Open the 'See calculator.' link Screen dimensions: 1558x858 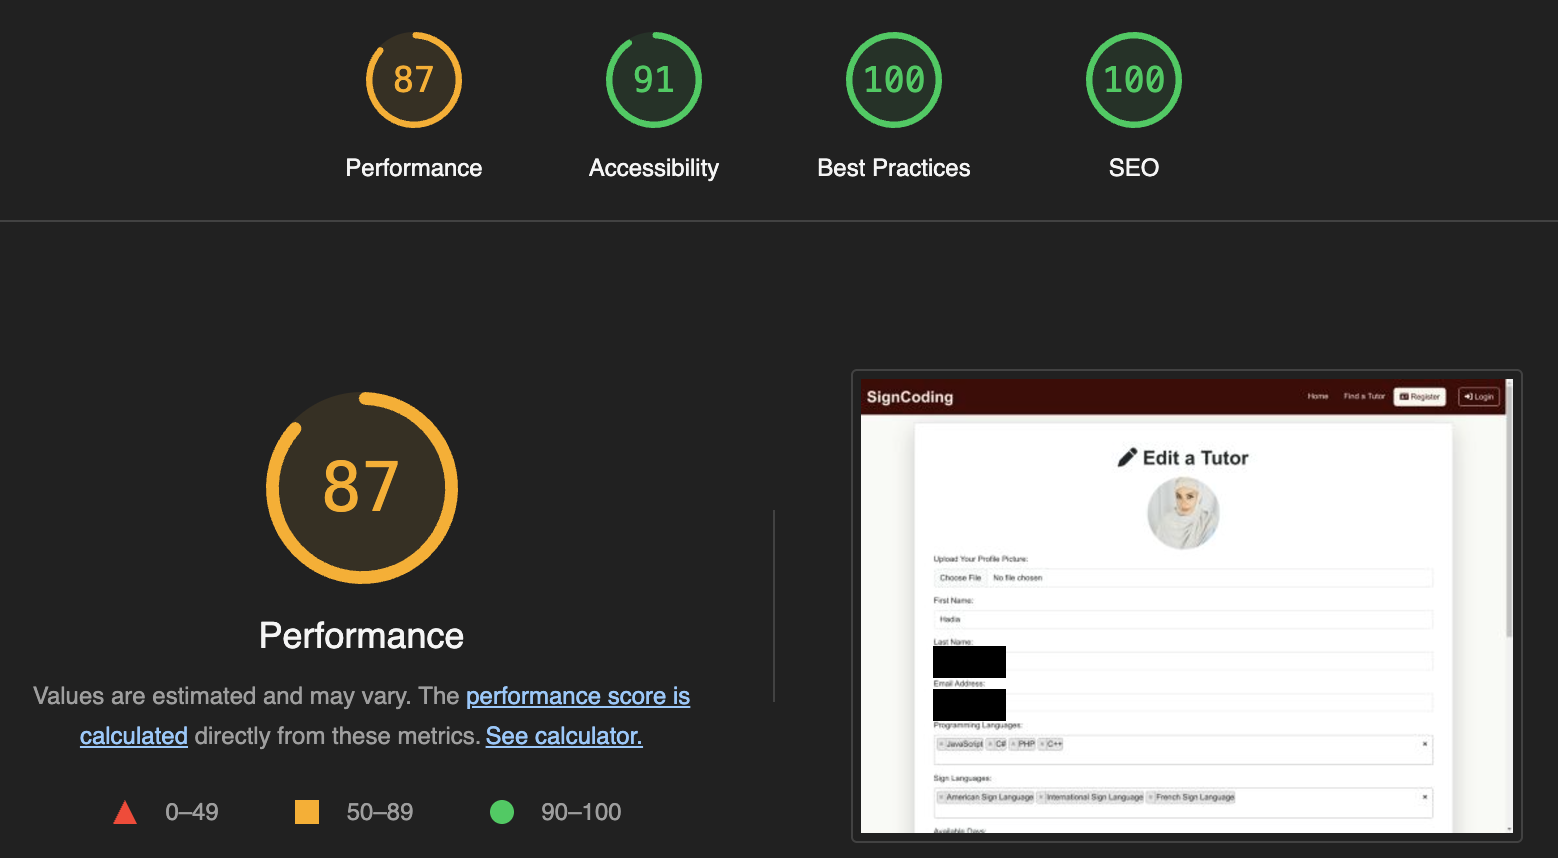pyautogui.click(x=564, y=736)
